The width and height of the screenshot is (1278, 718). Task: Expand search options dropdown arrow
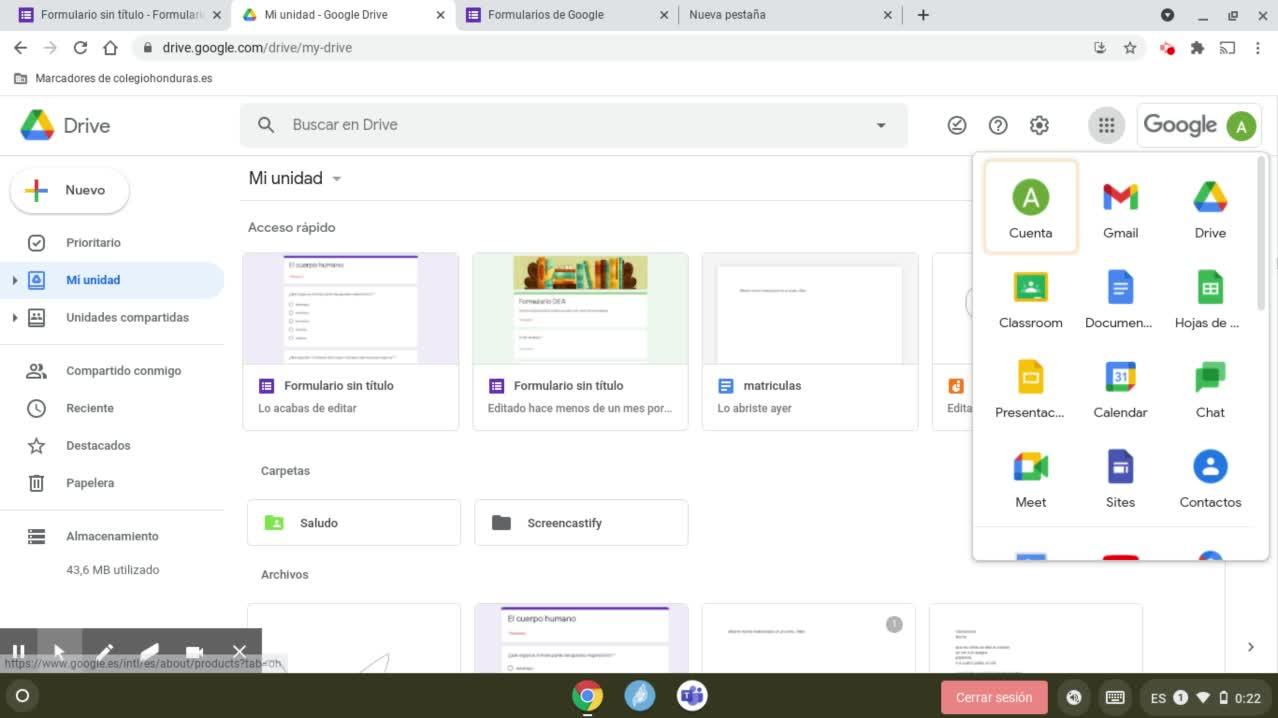pos(881,125)
